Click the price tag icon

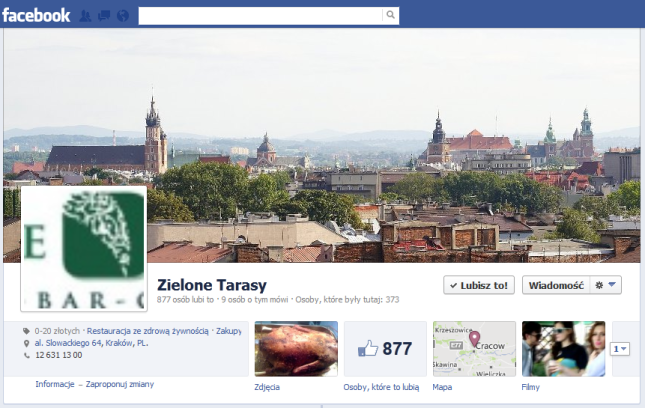(26, 331)
